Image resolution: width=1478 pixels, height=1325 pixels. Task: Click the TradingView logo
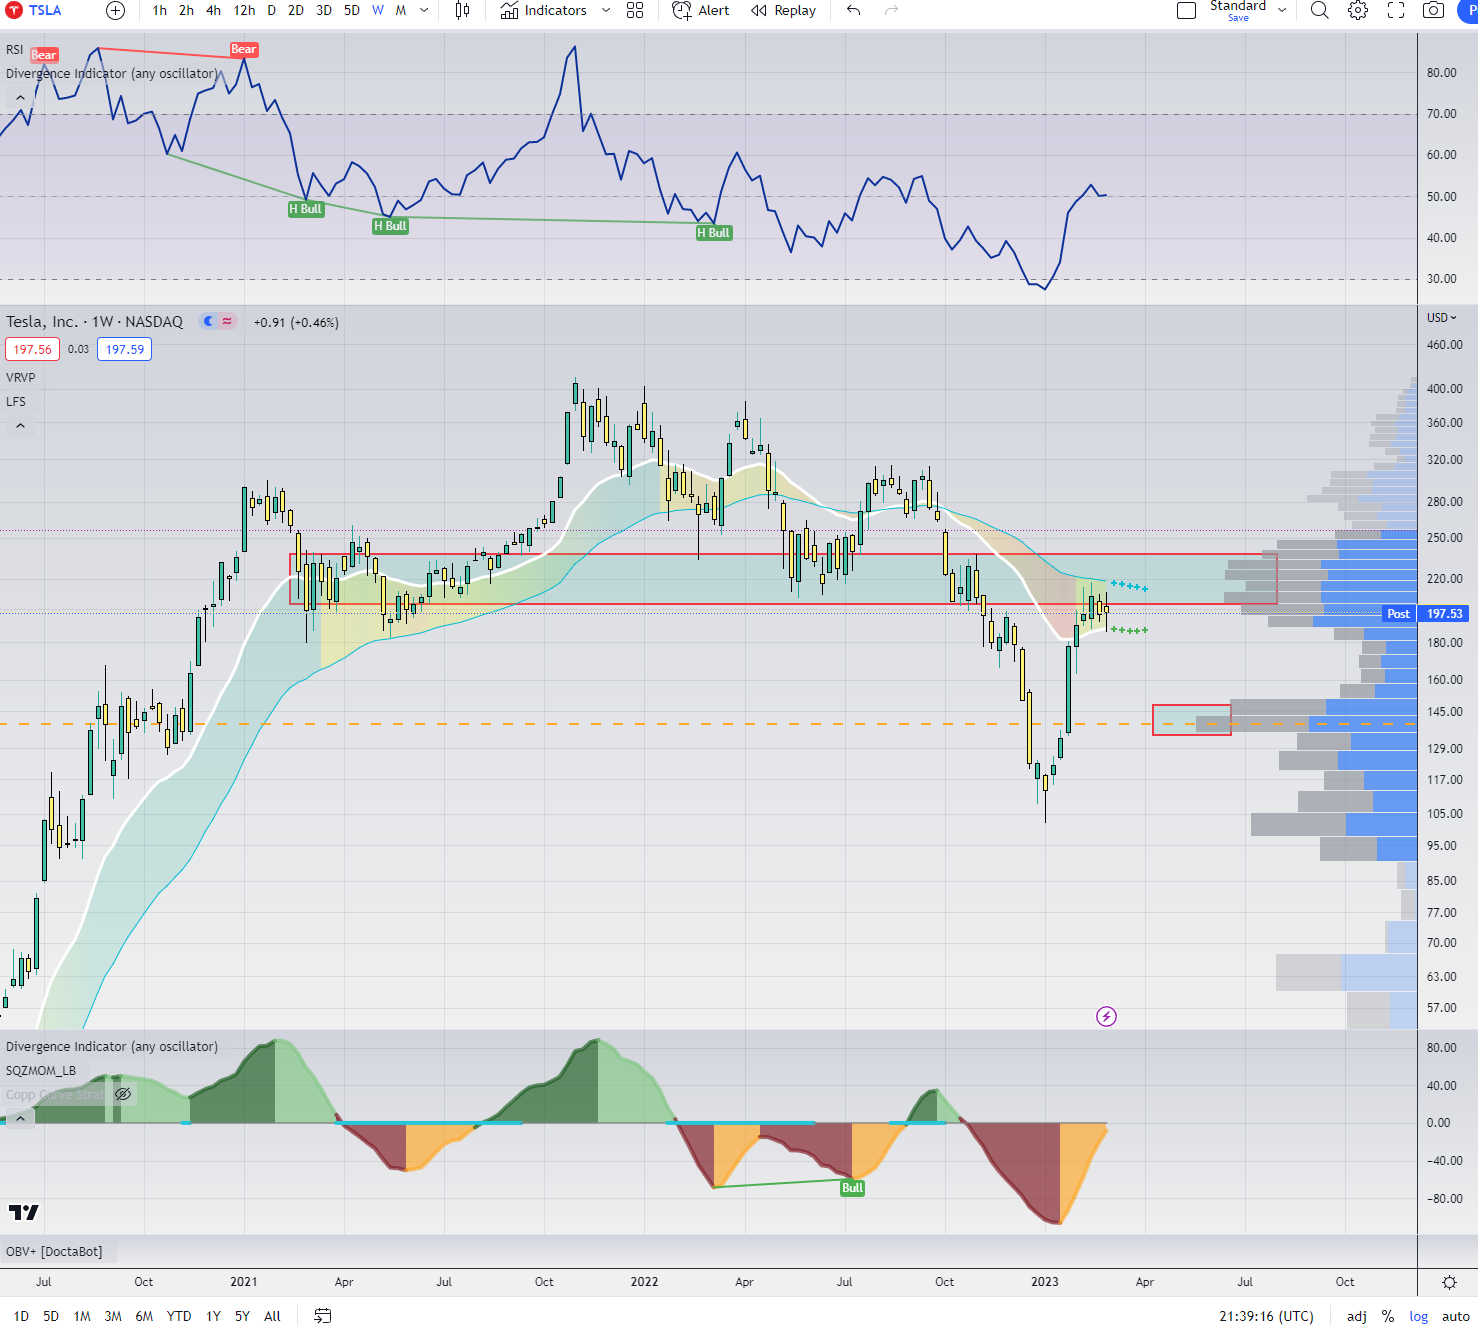tap(23, 1212)
